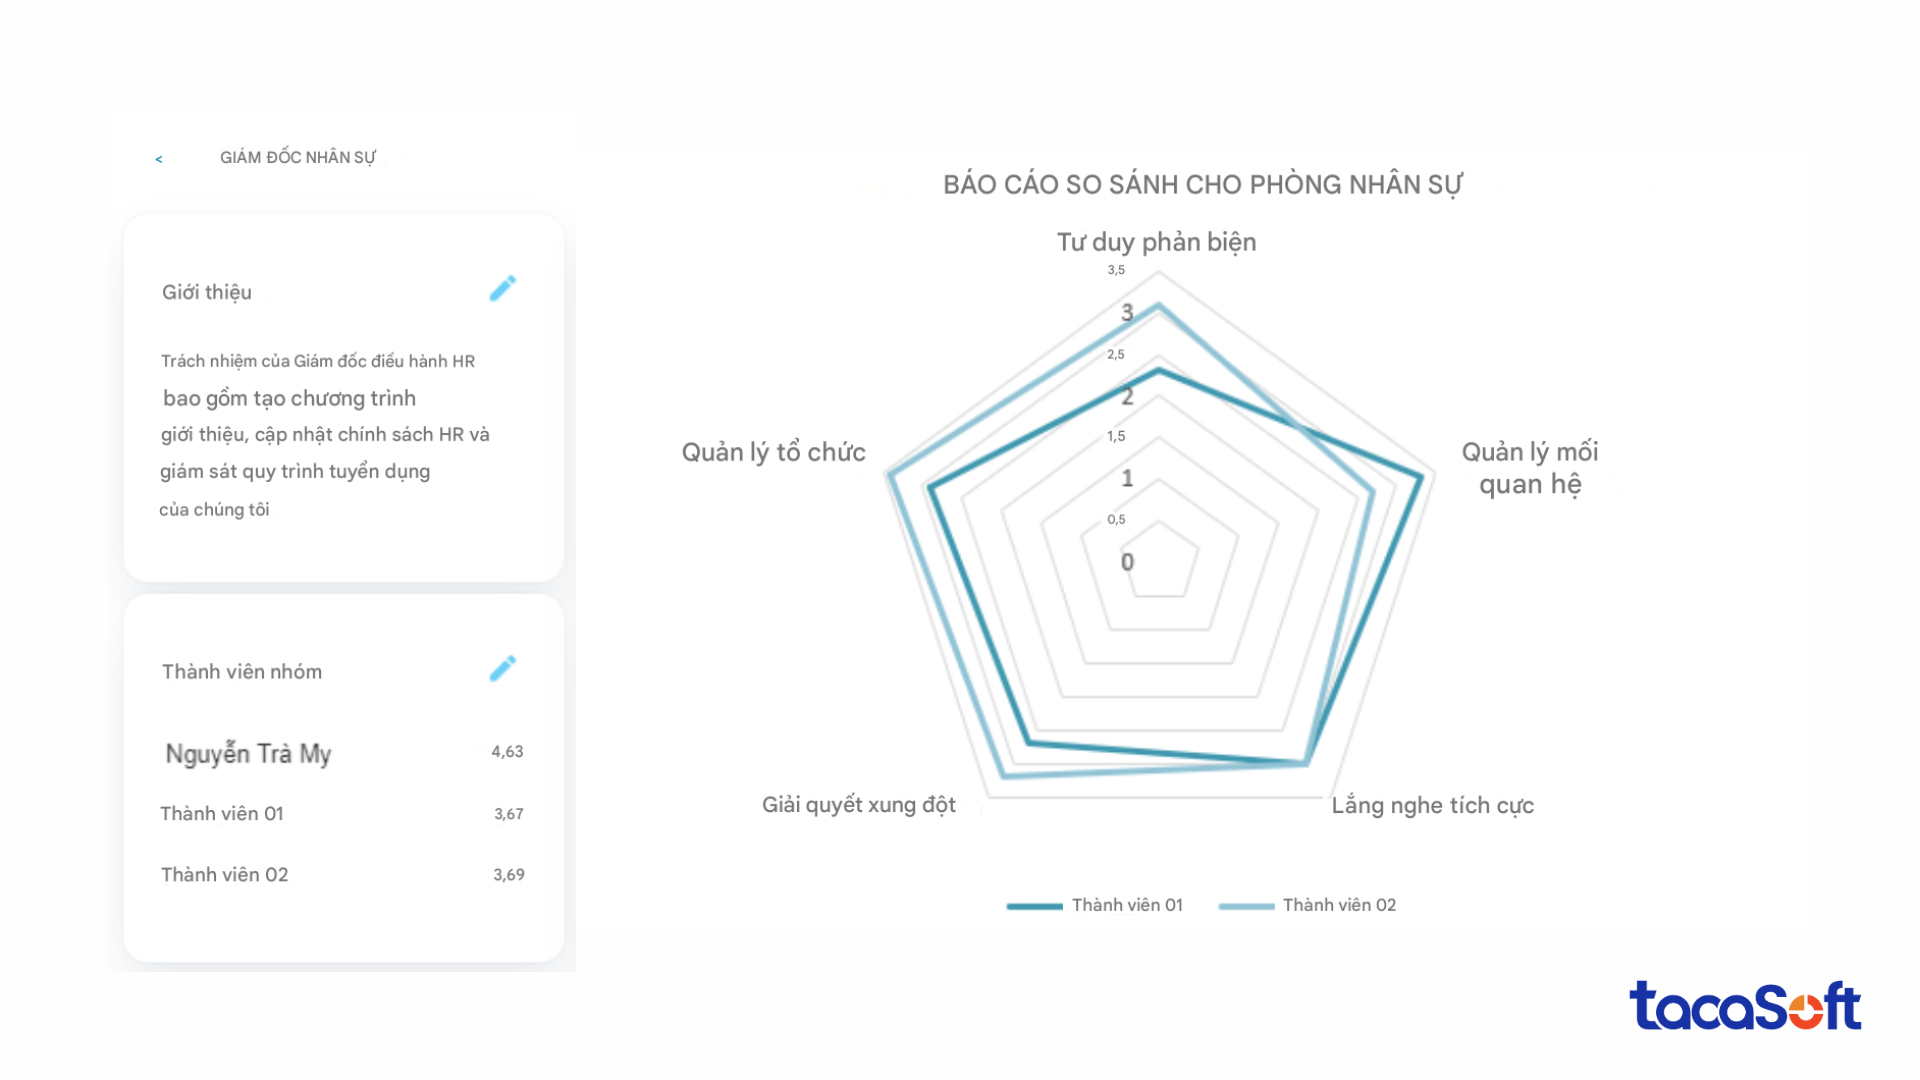Toggle Thành viên 02 series in chart legend
This screenshot has height=1080, width=1920.
click(1338, 905)
